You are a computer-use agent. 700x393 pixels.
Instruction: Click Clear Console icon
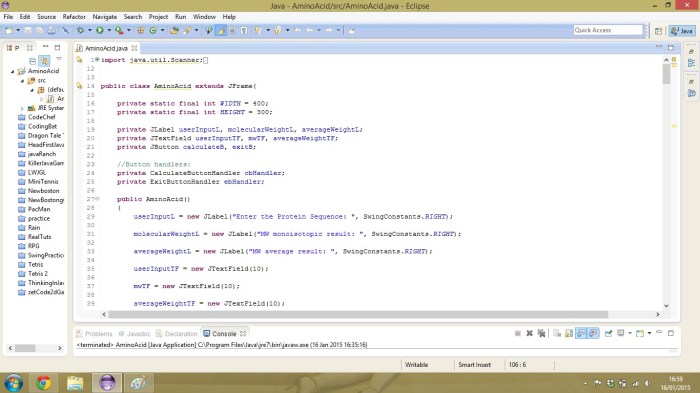557,333
